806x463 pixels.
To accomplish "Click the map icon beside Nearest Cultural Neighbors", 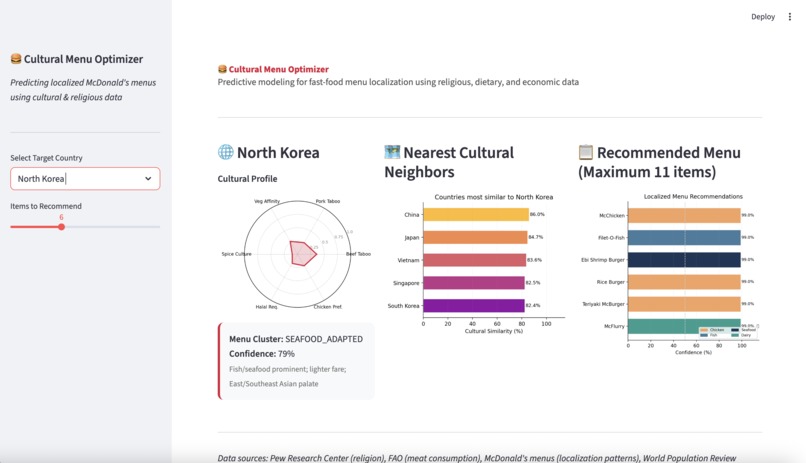I will (392, 152).
